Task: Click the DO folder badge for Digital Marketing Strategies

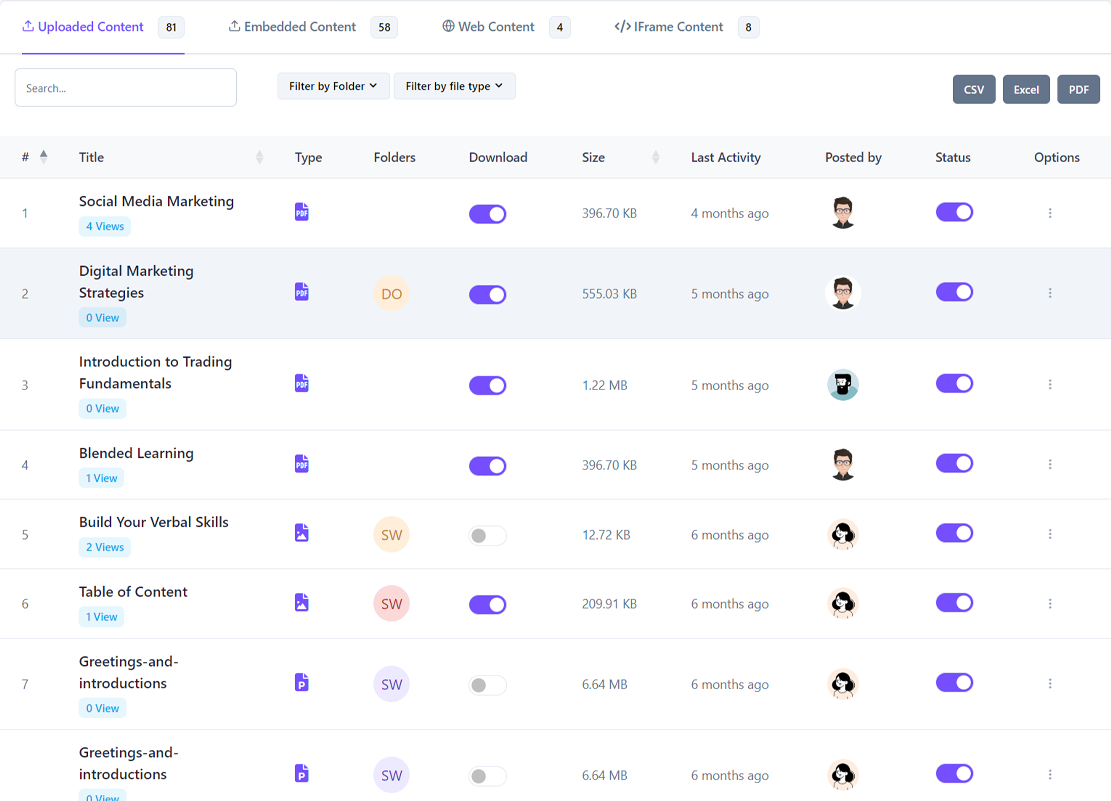Action: [x=391, y=294]
